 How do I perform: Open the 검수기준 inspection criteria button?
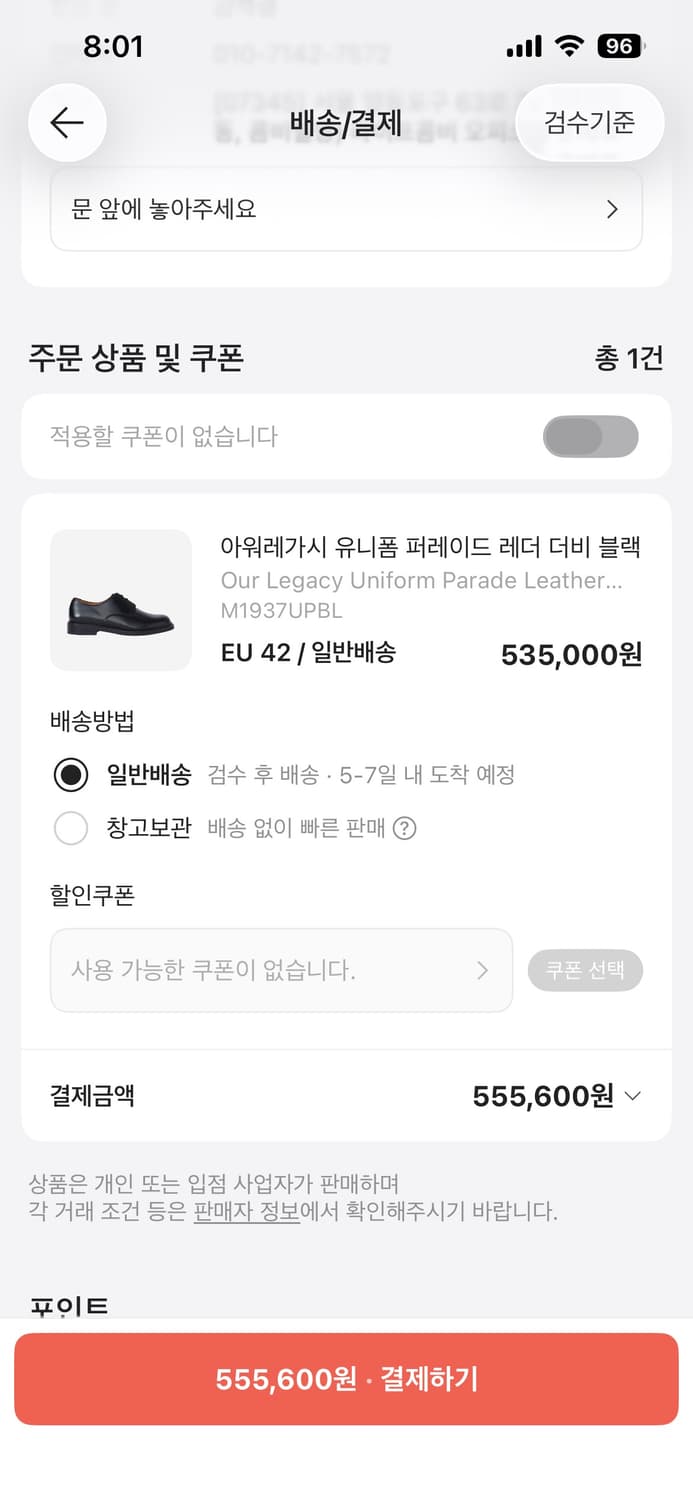(x=590, y=122)
